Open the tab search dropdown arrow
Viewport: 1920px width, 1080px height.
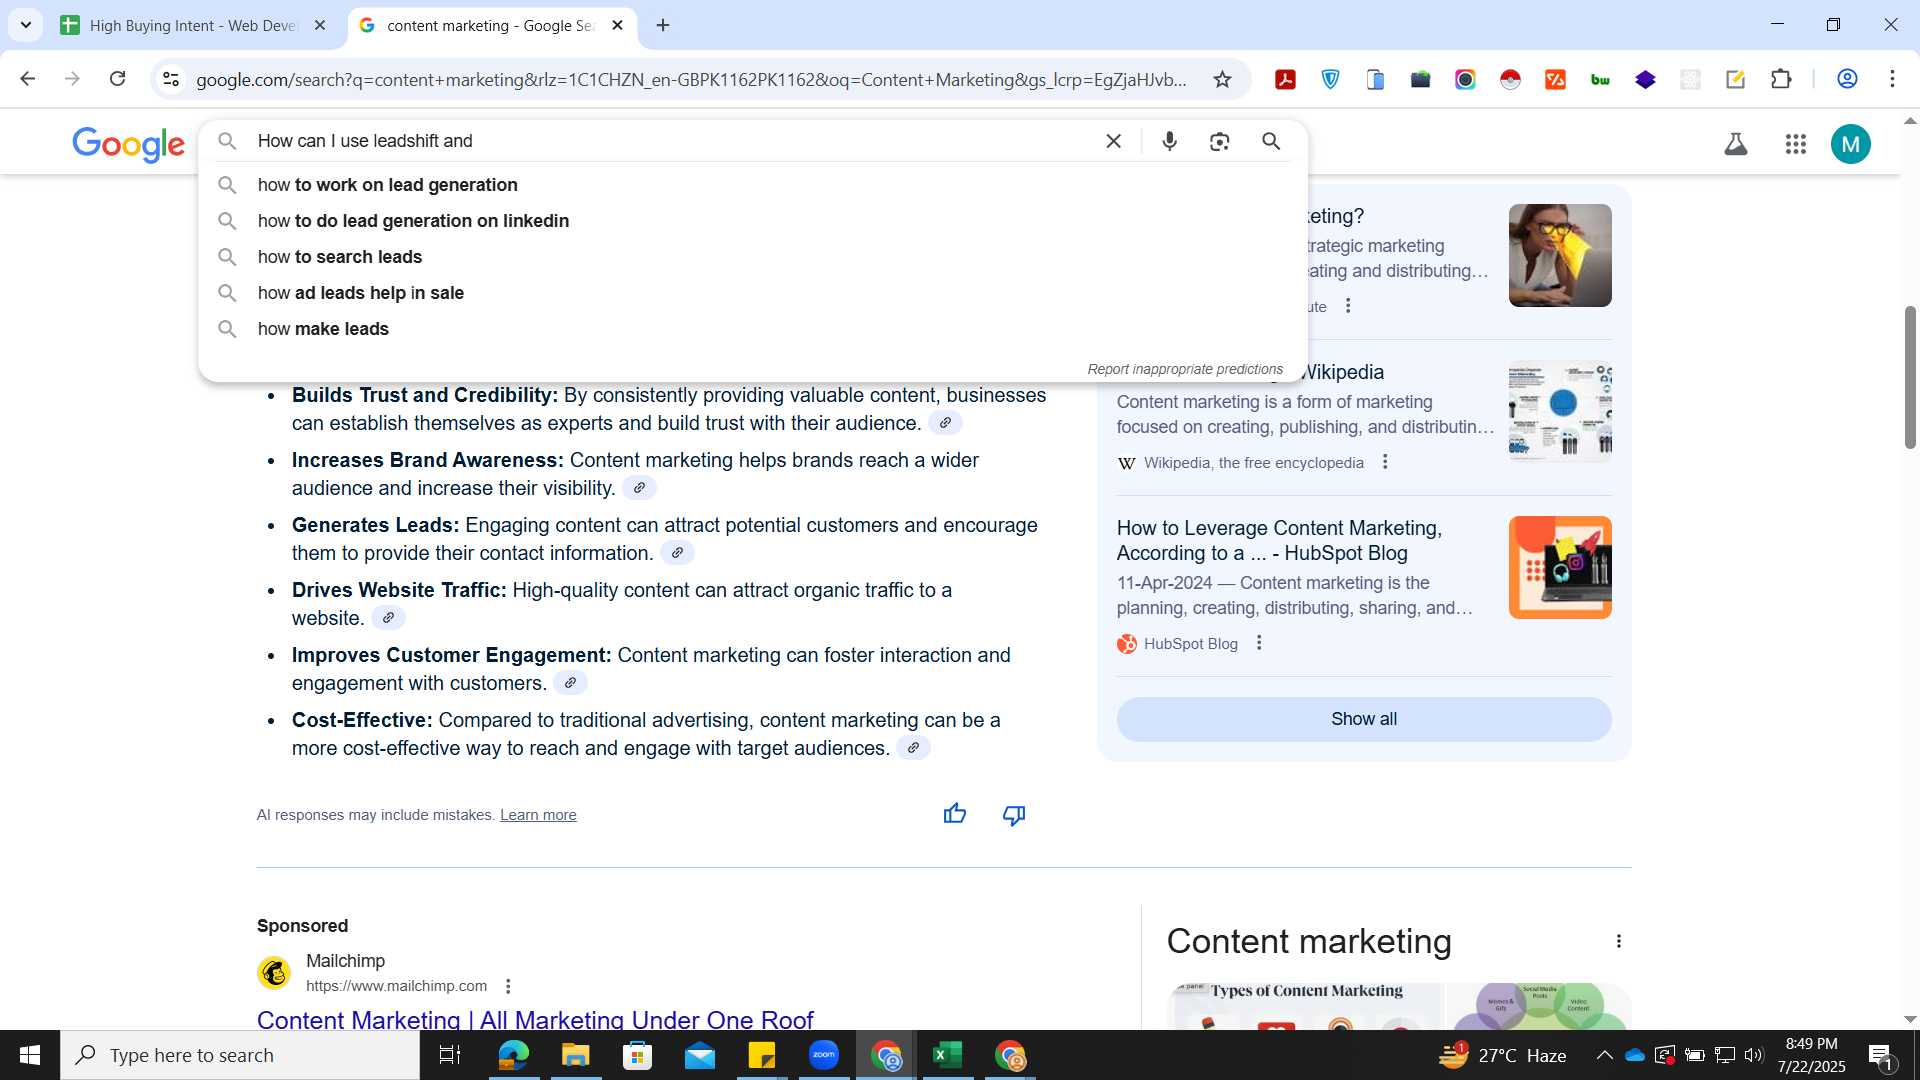pyautogui.click(x=26, y=25)
